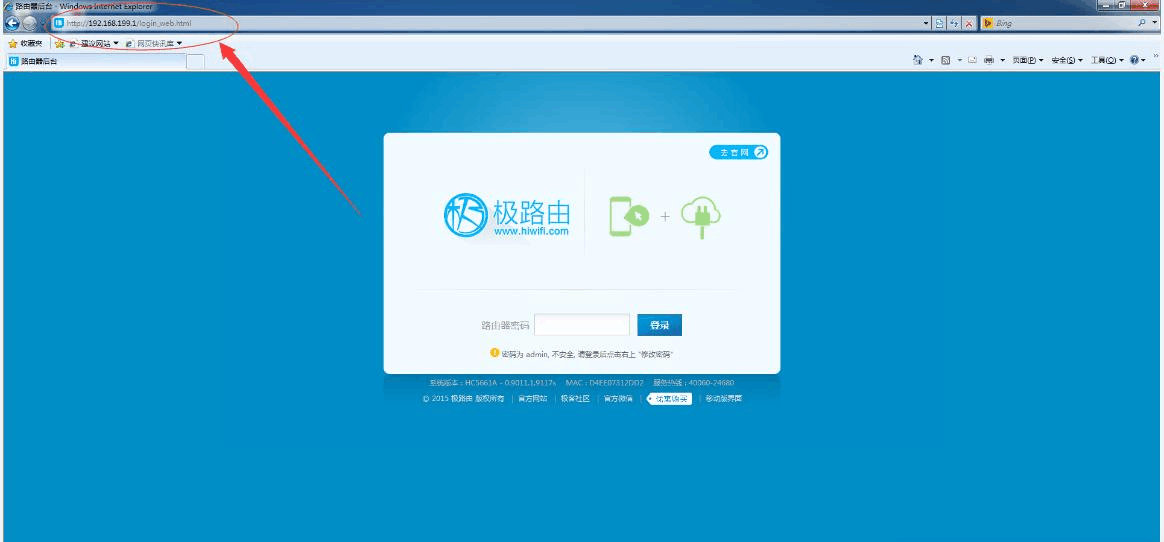Open the 页面(P) menu
Screen dimensions: 1164x542
tap(1028, 60)
